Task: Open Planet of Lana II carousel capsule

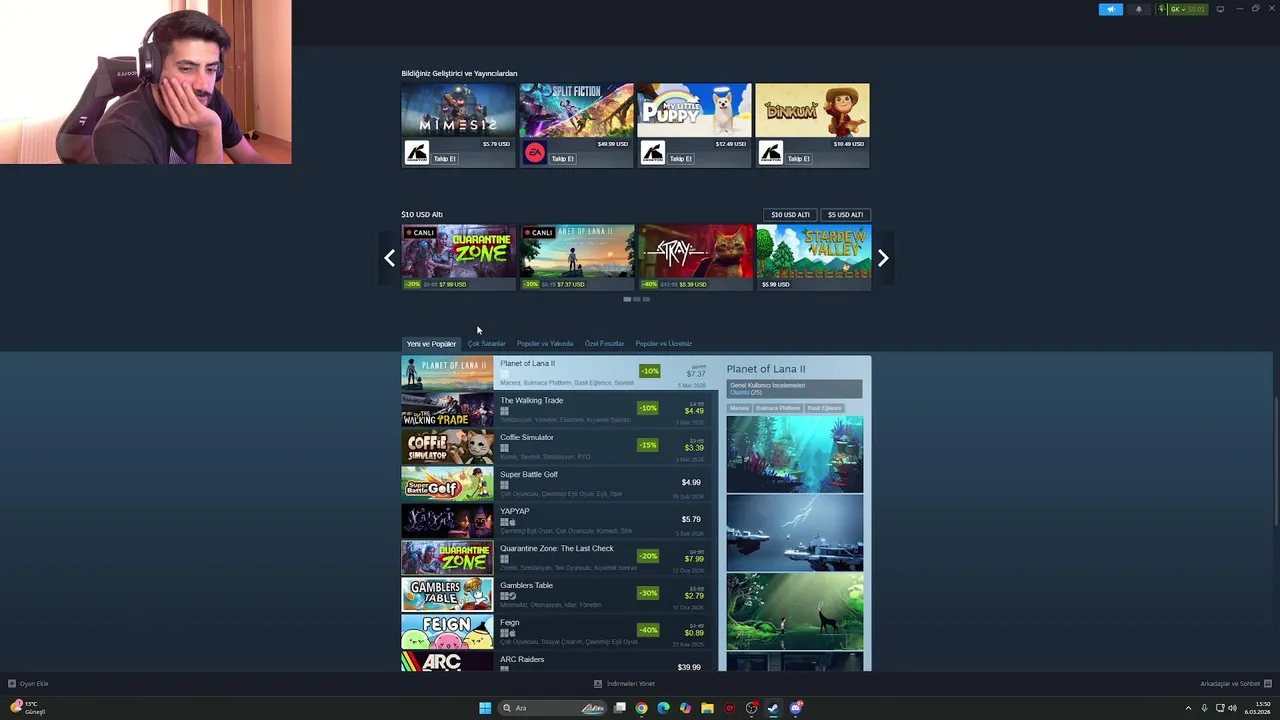Action: [x=577, y=257]
